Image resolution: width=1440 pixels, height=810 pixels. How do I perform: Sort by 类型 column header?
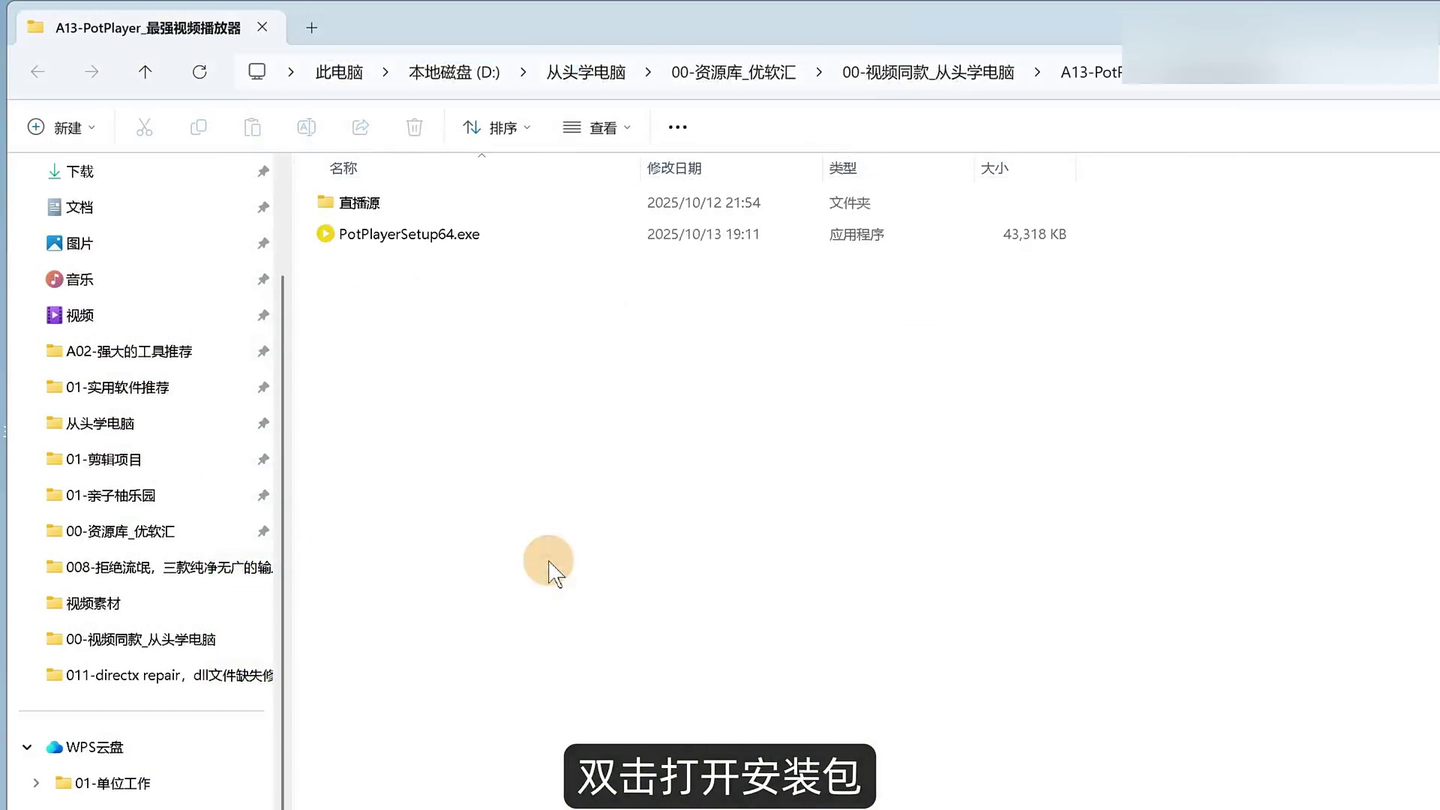(x=843, y=168)
